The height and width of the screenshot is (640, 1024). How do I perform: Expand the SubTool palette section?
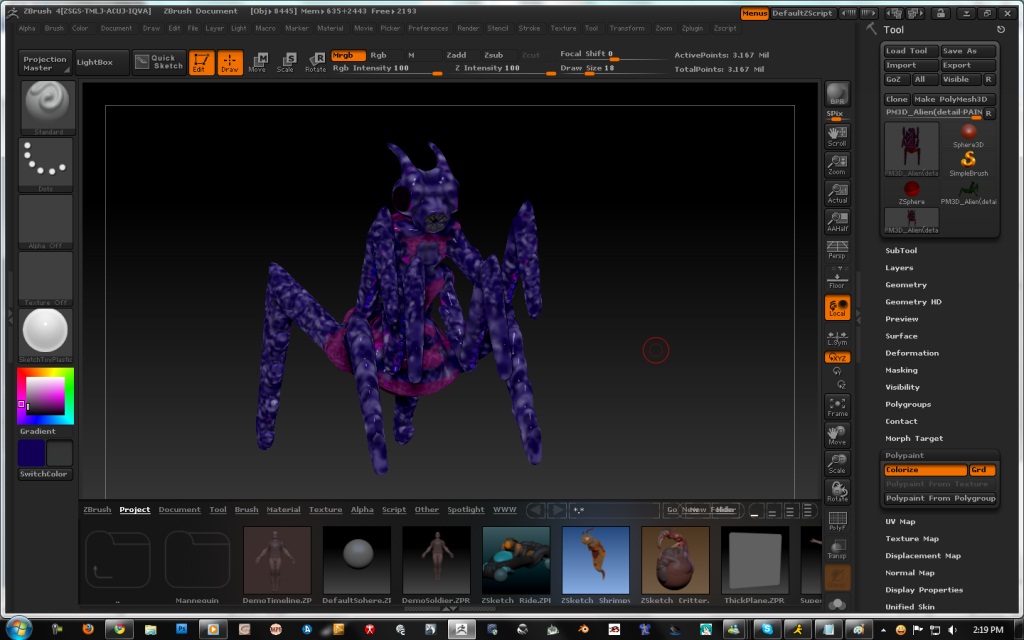pyautogui.click(x=901, y=251)
